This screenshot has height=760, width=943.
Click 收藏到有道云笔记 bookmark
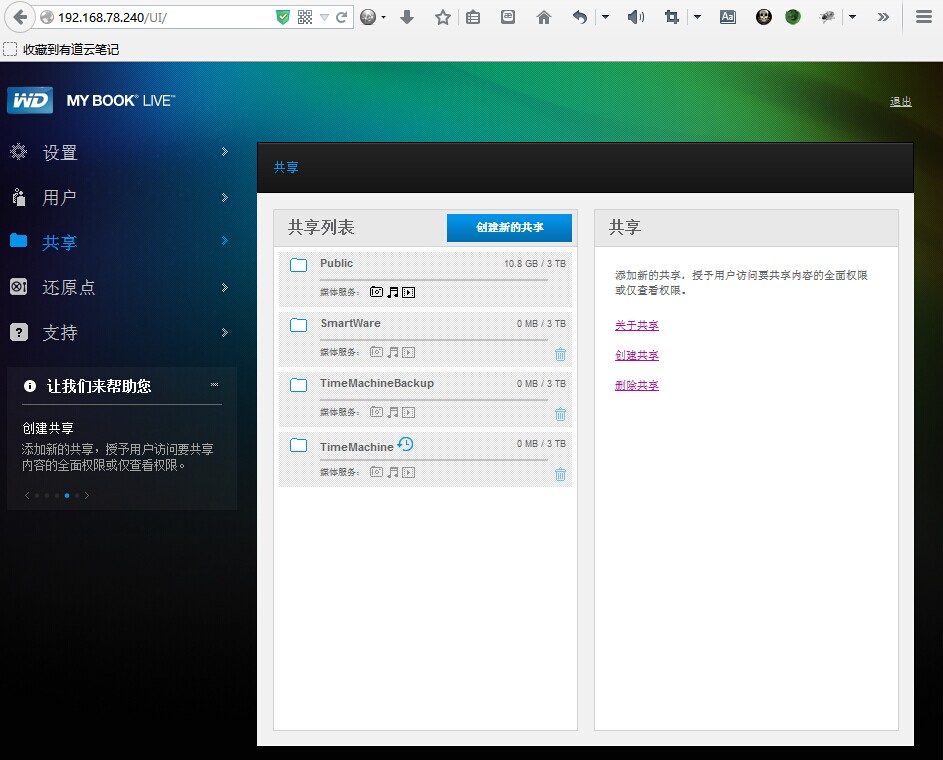(61, 49)
